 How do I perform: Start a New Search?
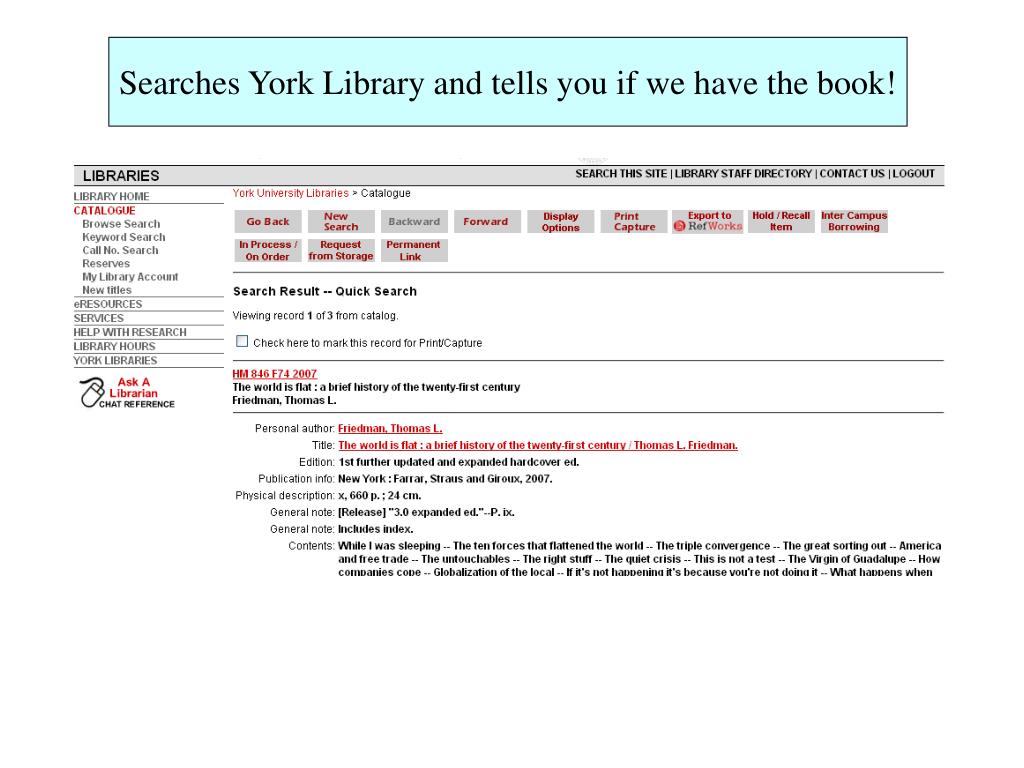tap(341, 221)
